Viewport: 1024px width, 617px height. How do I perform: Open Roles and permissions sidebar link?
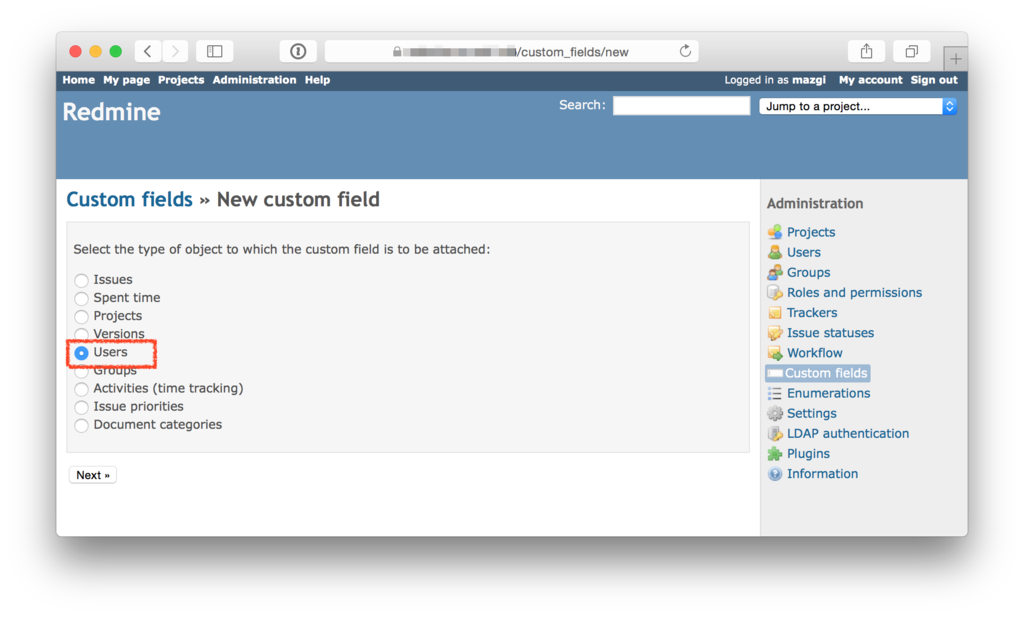[x=854, y=293]
